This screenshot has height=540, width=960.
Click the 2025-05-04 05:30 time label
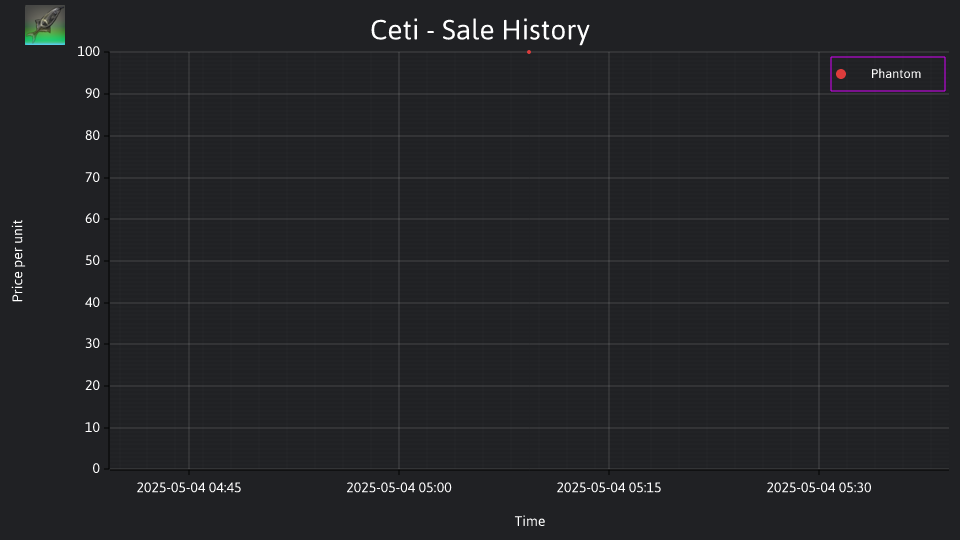819,487
